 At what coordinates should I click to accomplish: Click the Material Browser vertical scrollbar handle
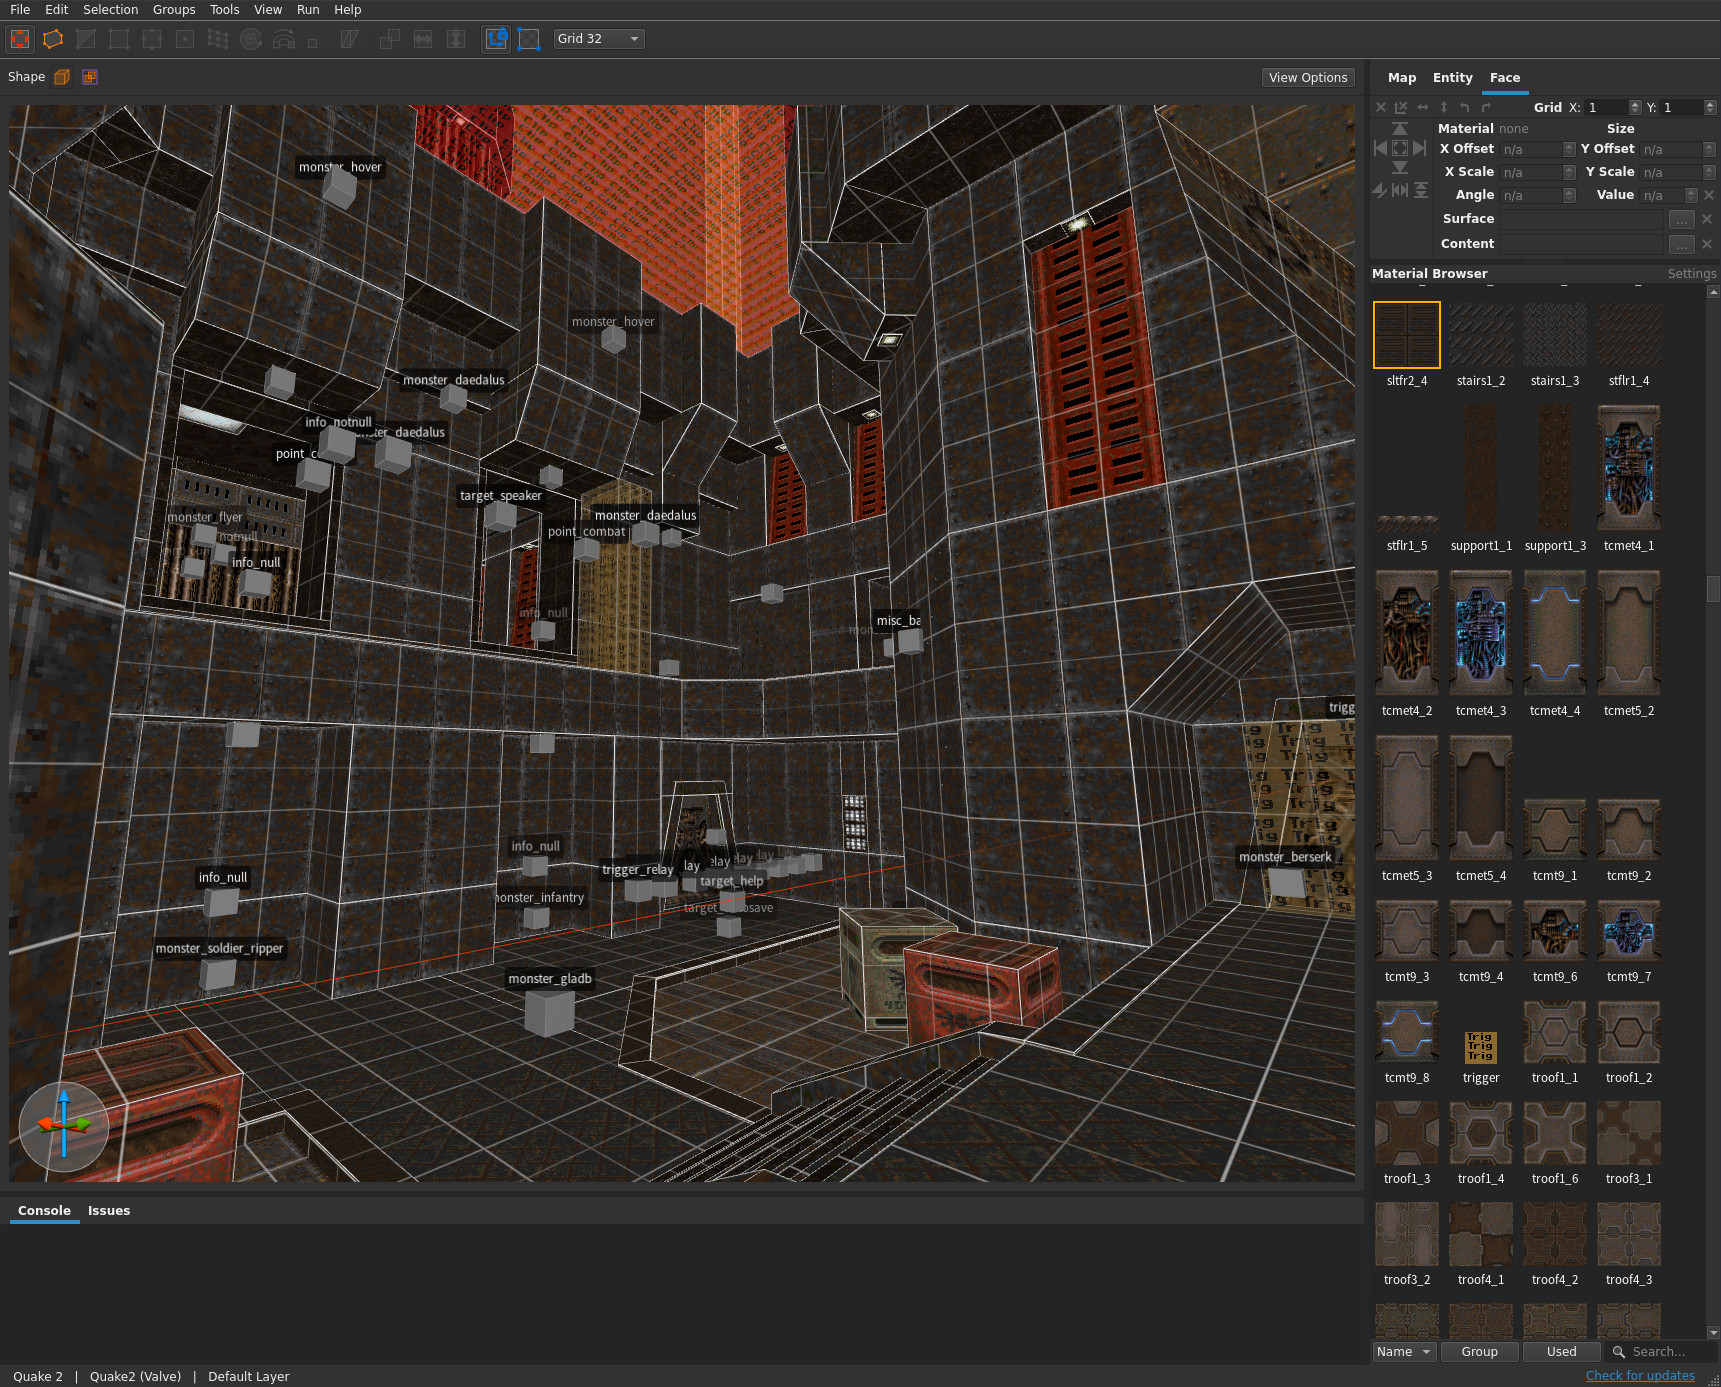tap(1713, 588)
